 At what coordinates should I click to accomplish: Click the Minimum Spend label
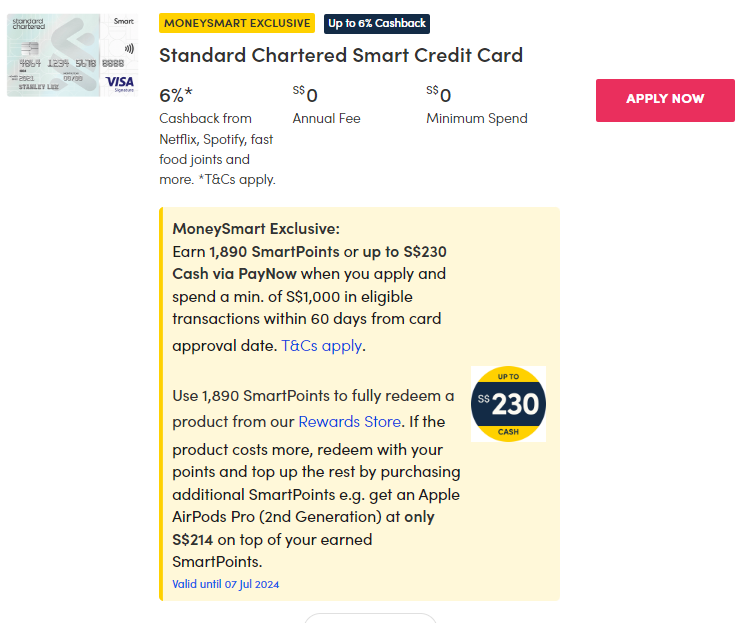[x=476, y=119]
